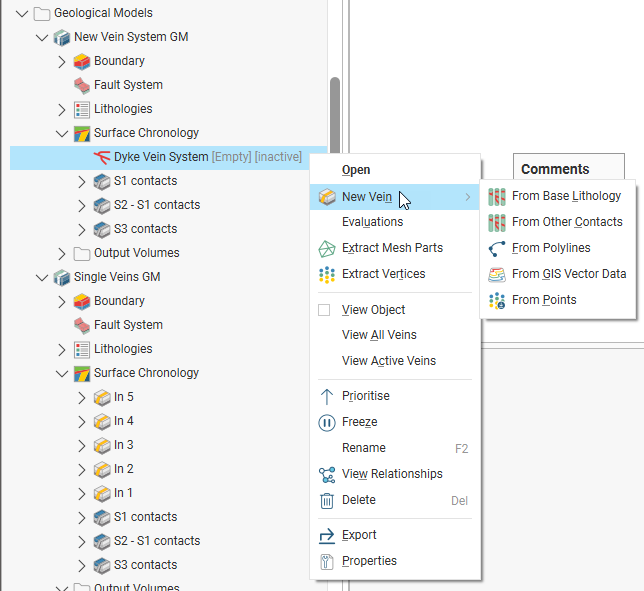Choose View Active Veins option

click(x=389, y=361)
